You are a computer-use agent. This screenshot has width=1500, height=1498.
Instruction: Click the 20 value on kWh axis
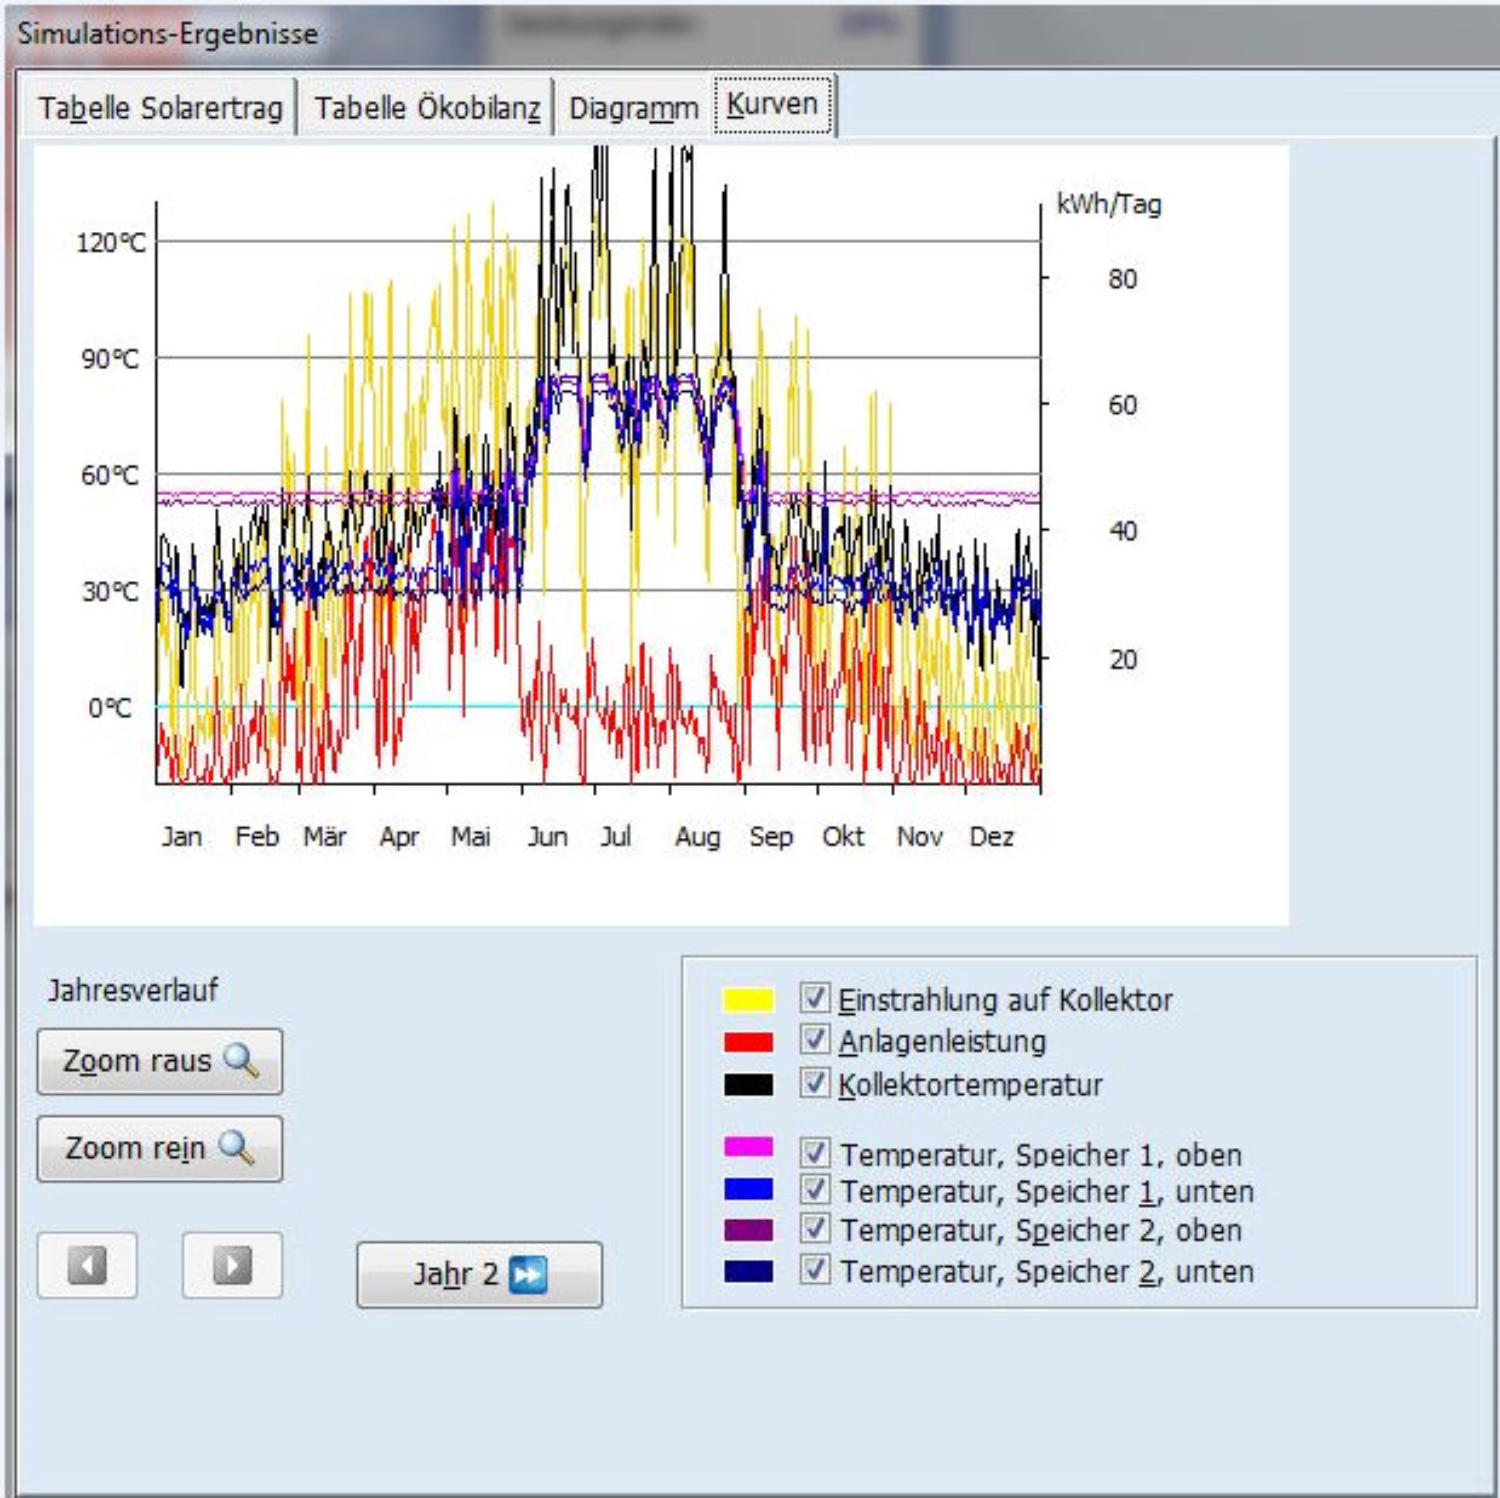click(1122, 660)
